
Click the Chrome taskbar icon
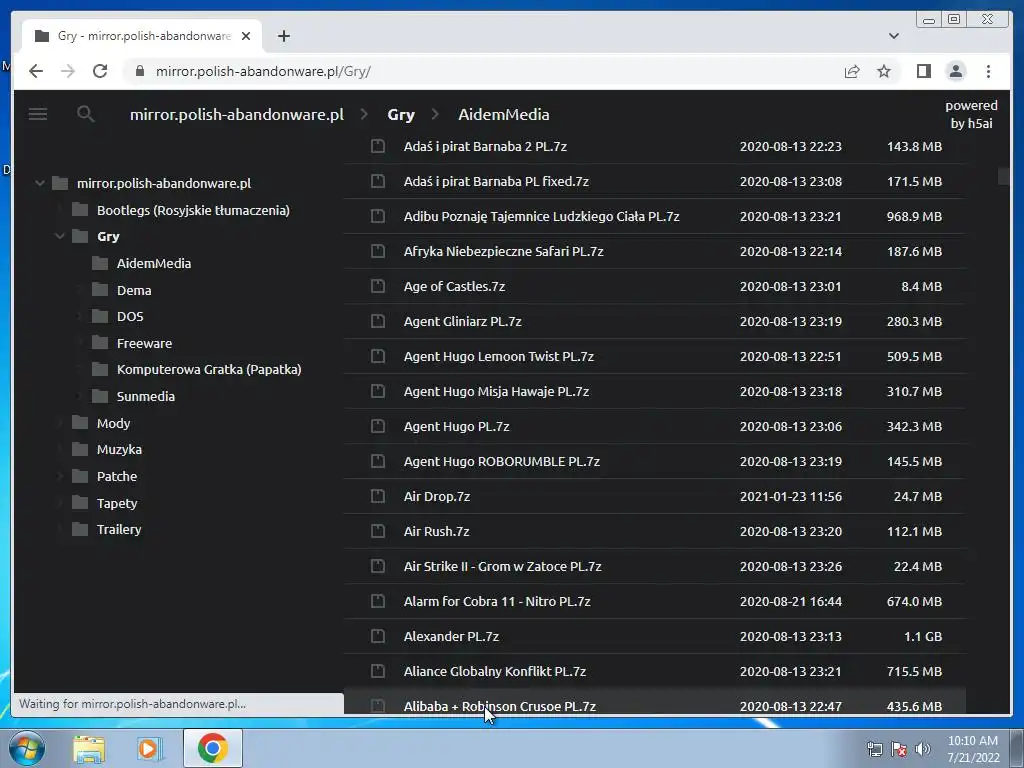(x=212, y=748)
